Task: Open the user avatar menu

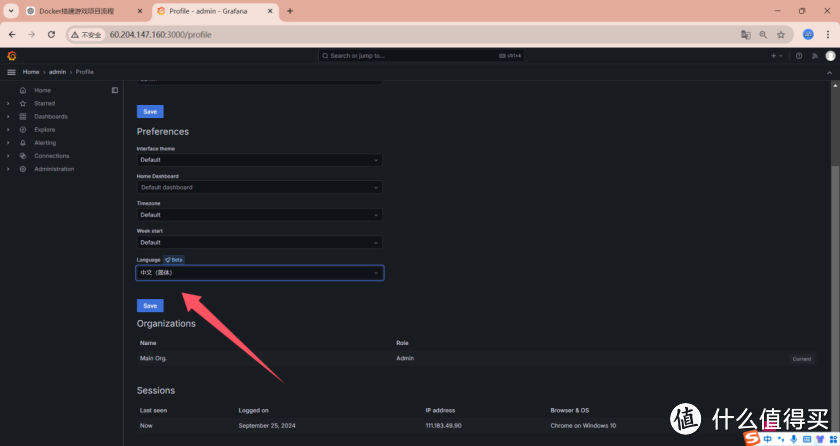Action: 830,56
